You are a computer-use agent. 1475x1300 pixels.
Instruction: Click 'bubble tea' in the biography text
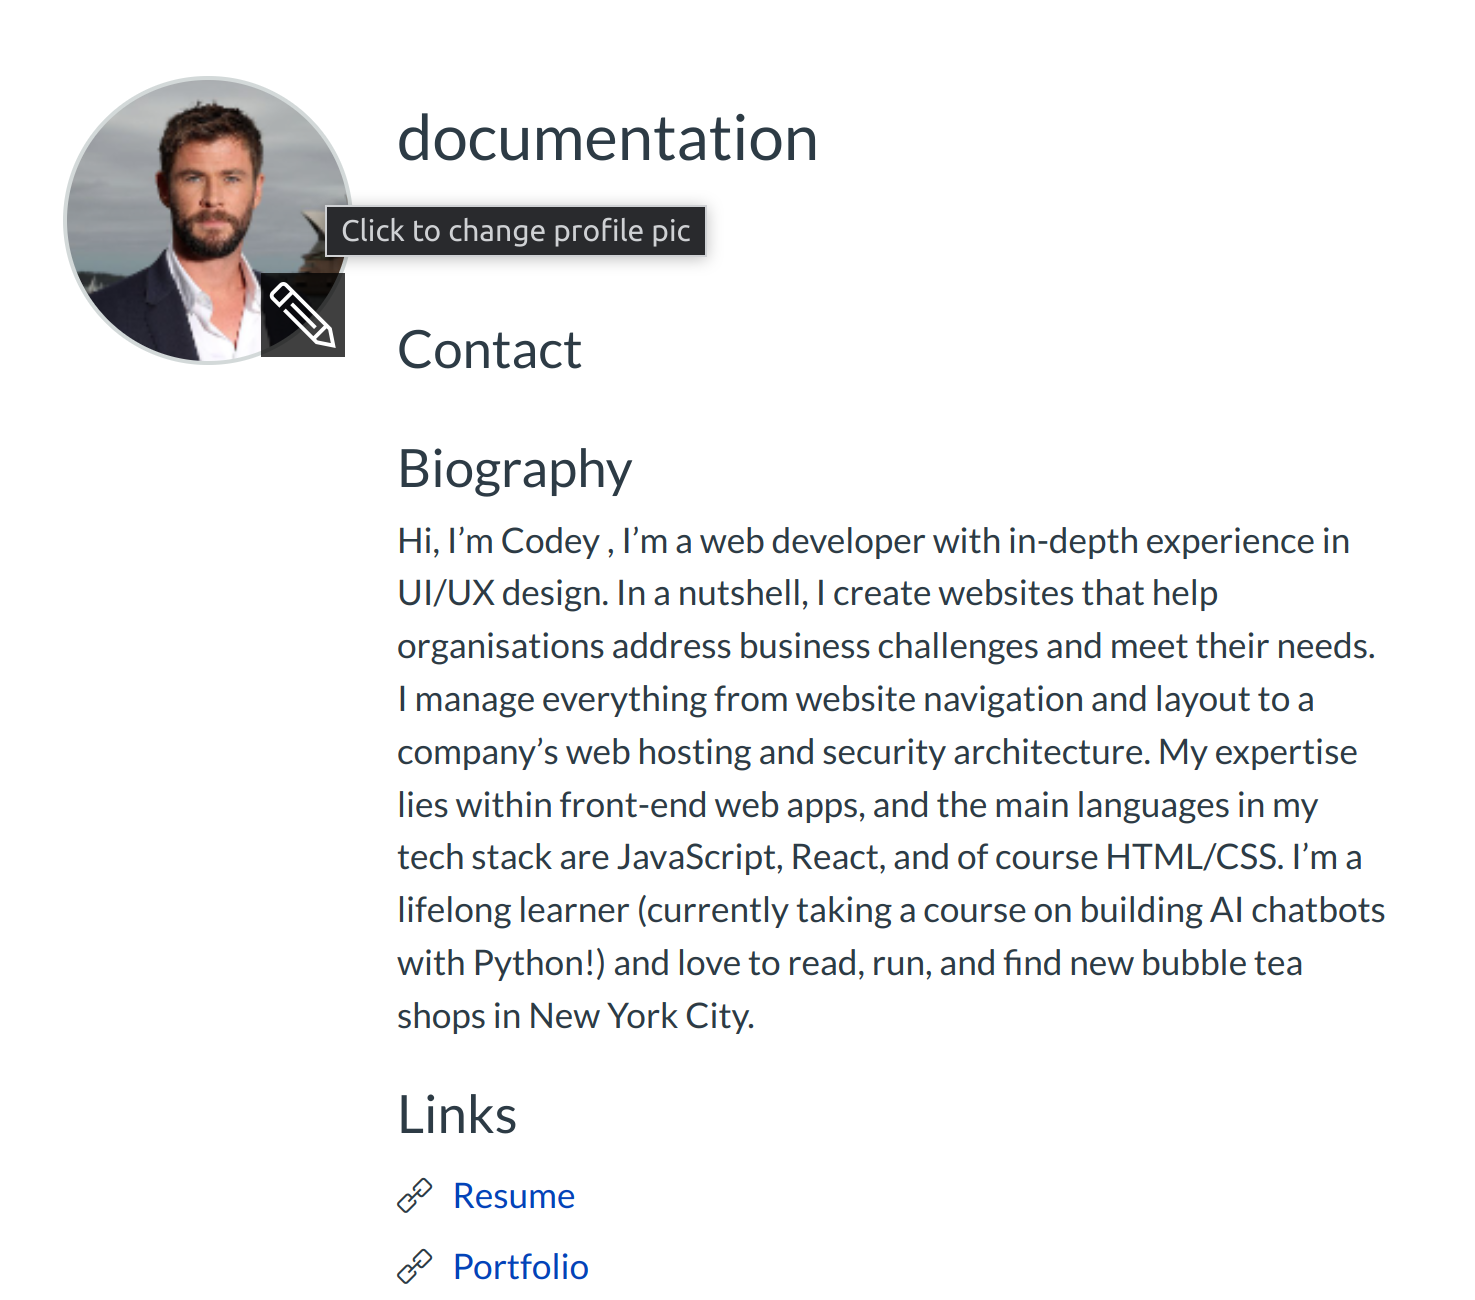pos(1221,963)
